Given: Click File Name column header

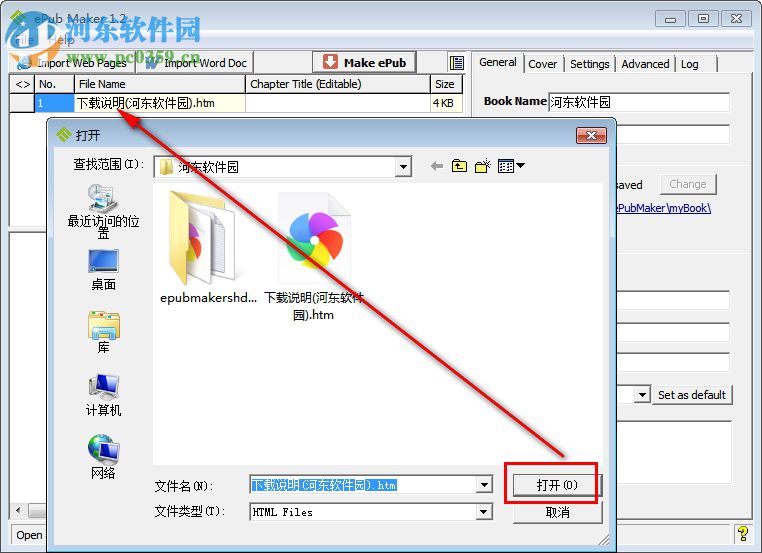Looking at the screenshot, I should 159,84.
